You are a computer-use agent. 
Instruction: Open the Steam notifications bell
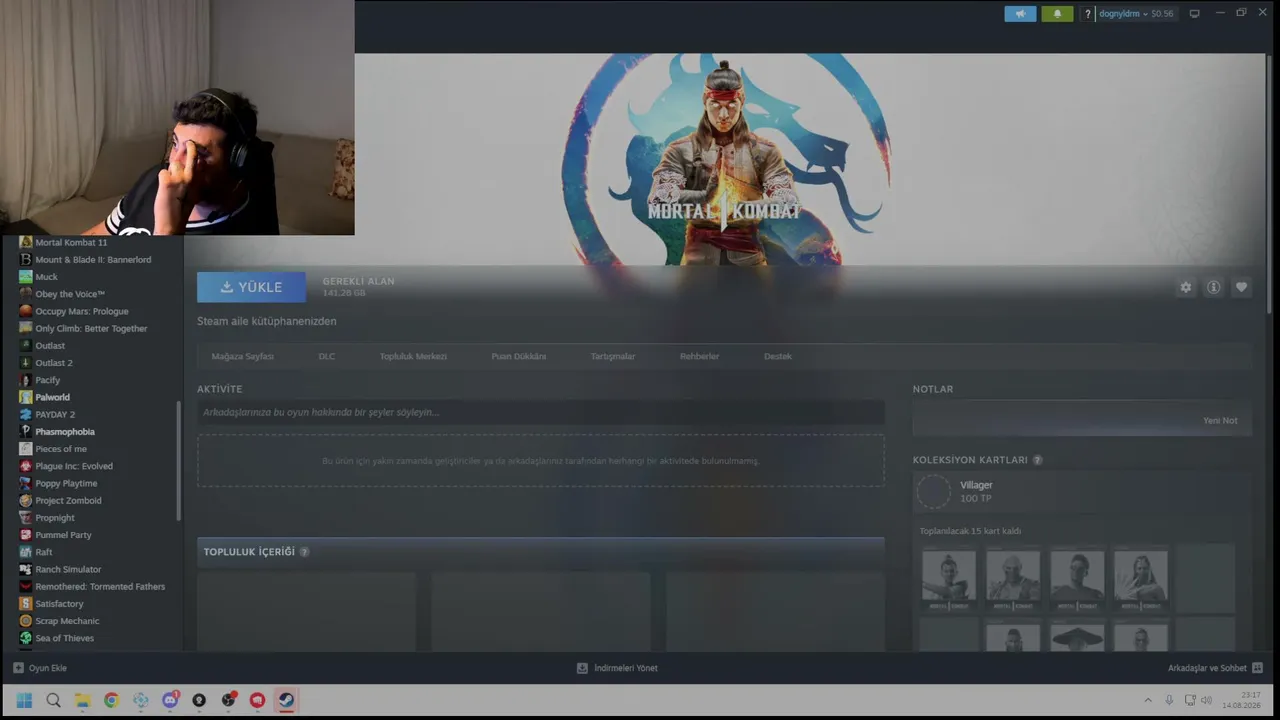coord(1057,14)
